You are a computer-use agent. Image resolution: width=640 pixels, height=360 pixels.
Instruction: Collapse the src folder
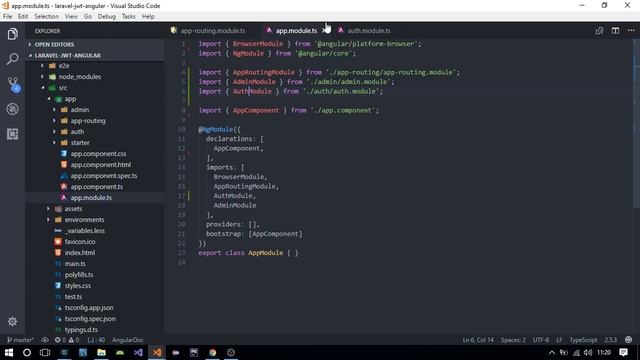point(63,88)
